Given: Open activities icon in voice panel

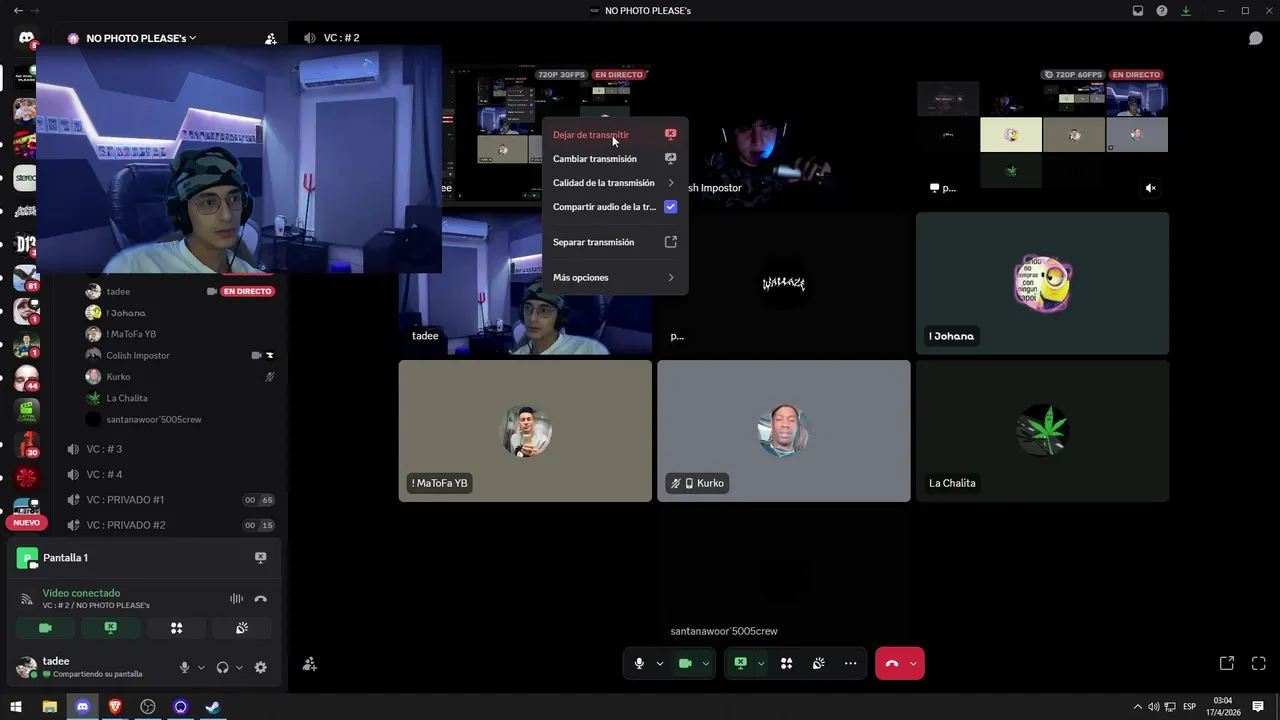Looking at the screenshot, I should (176, 628).
